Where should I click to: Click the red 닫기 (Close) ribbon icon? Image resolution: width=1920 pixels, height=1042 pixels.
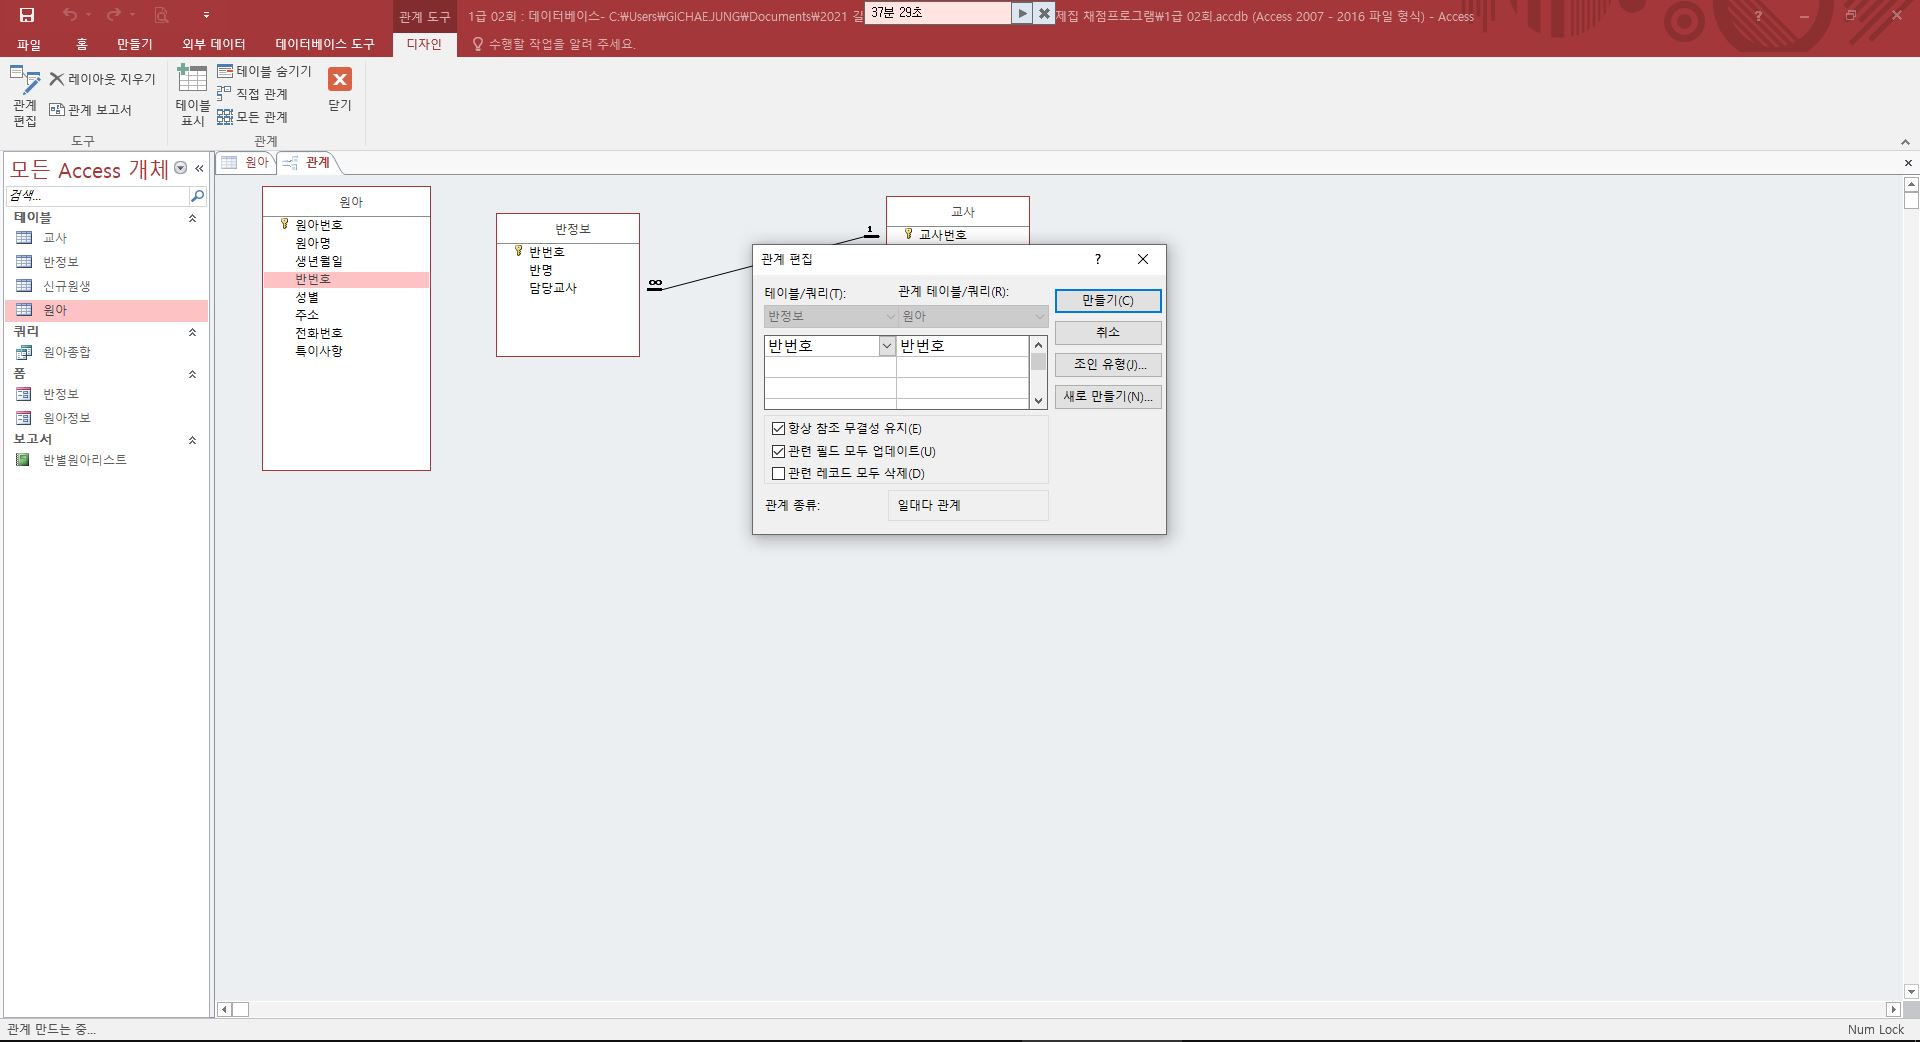(340, 88)
